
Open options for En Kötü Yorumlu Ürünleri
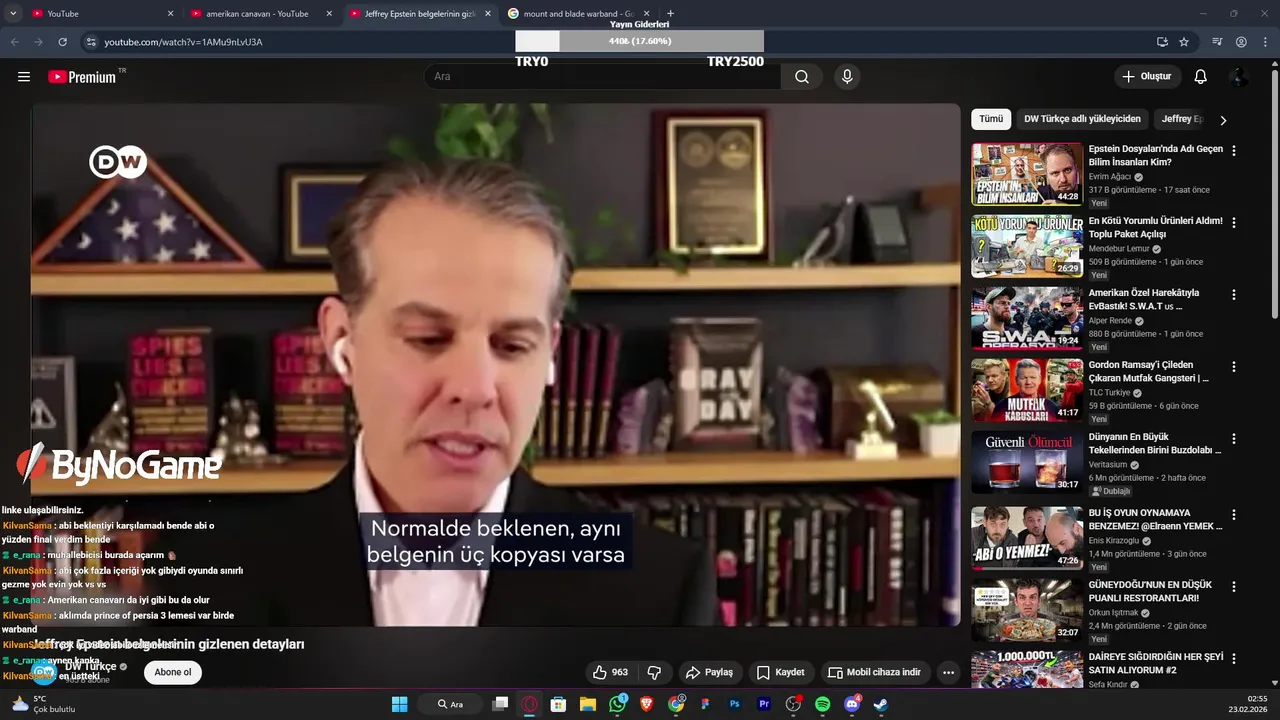click(x=1233, y=223)
